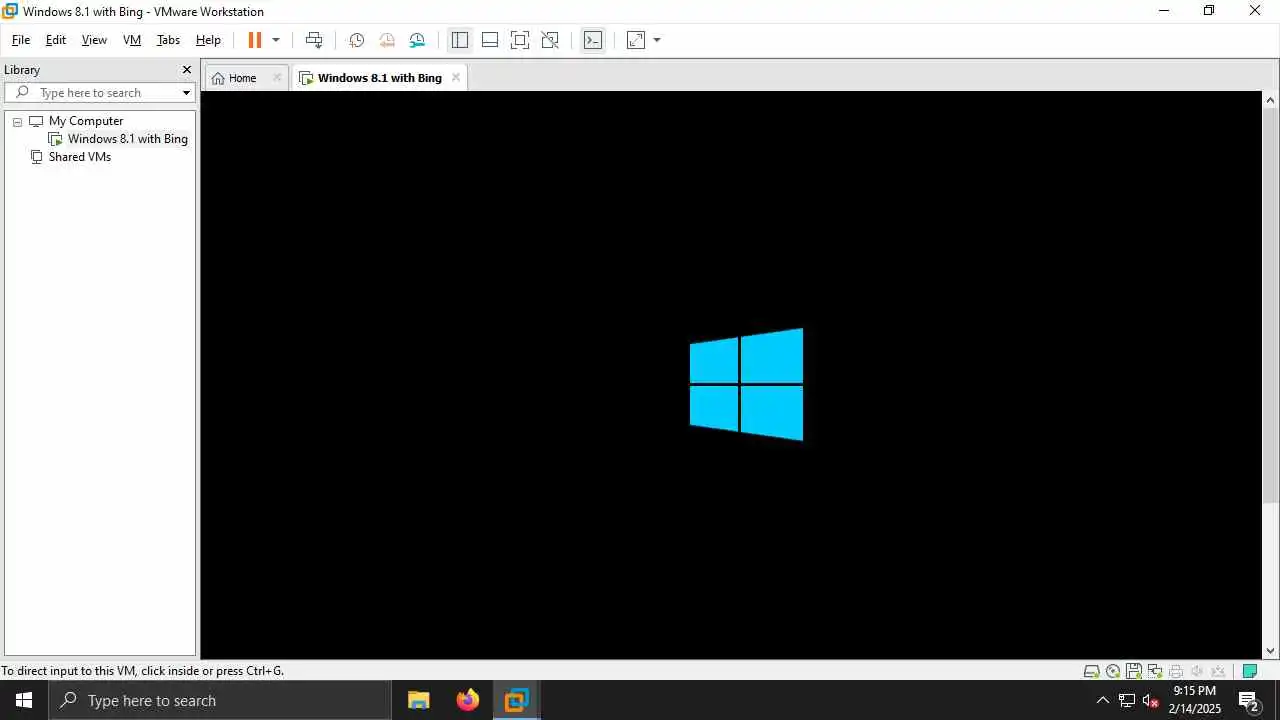Select My Computer in the library
This screenshot has width=1280, height=720.
pyautogui.click(x=86, y=121)
